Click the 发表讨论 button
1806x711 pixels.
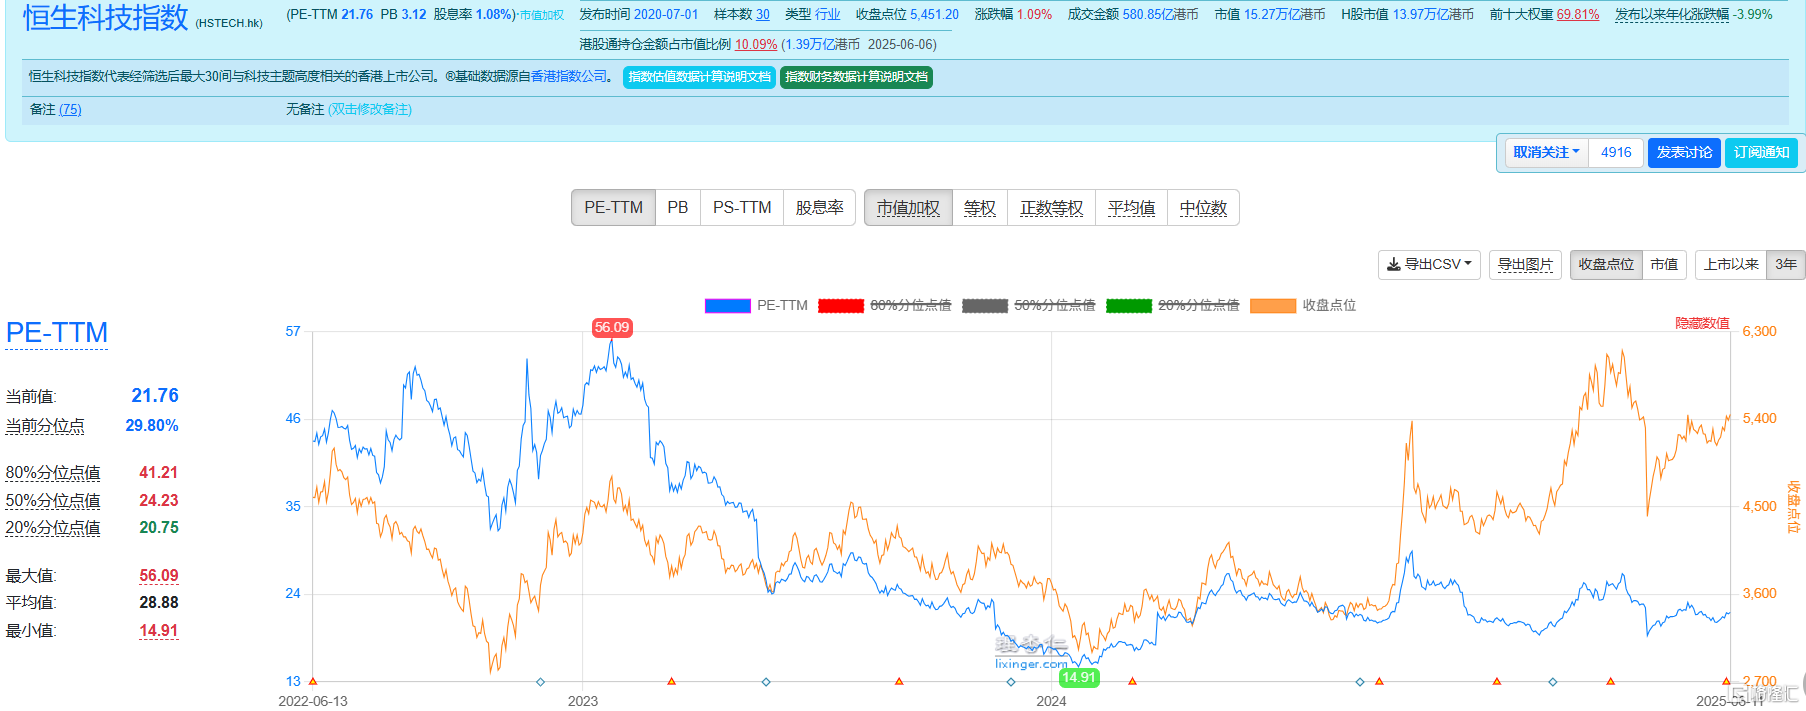click(1684, 153)
